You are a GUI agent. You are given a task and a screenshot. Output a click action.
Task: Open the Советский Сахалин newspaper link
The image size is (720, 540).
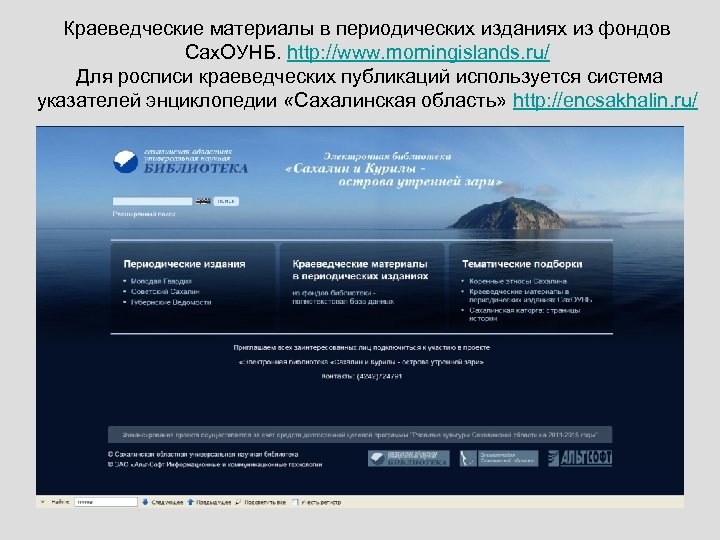[x=165, y=292]
